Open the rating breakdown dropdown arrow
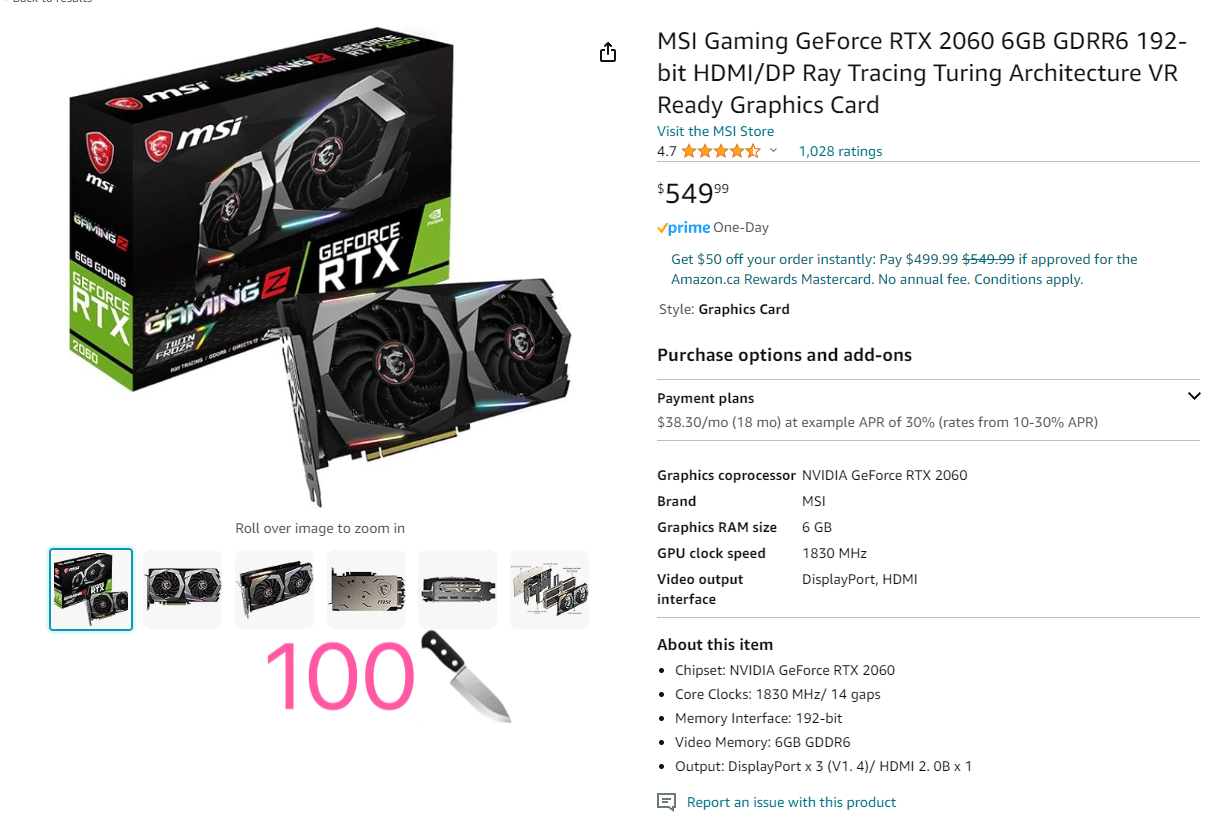 773,151
